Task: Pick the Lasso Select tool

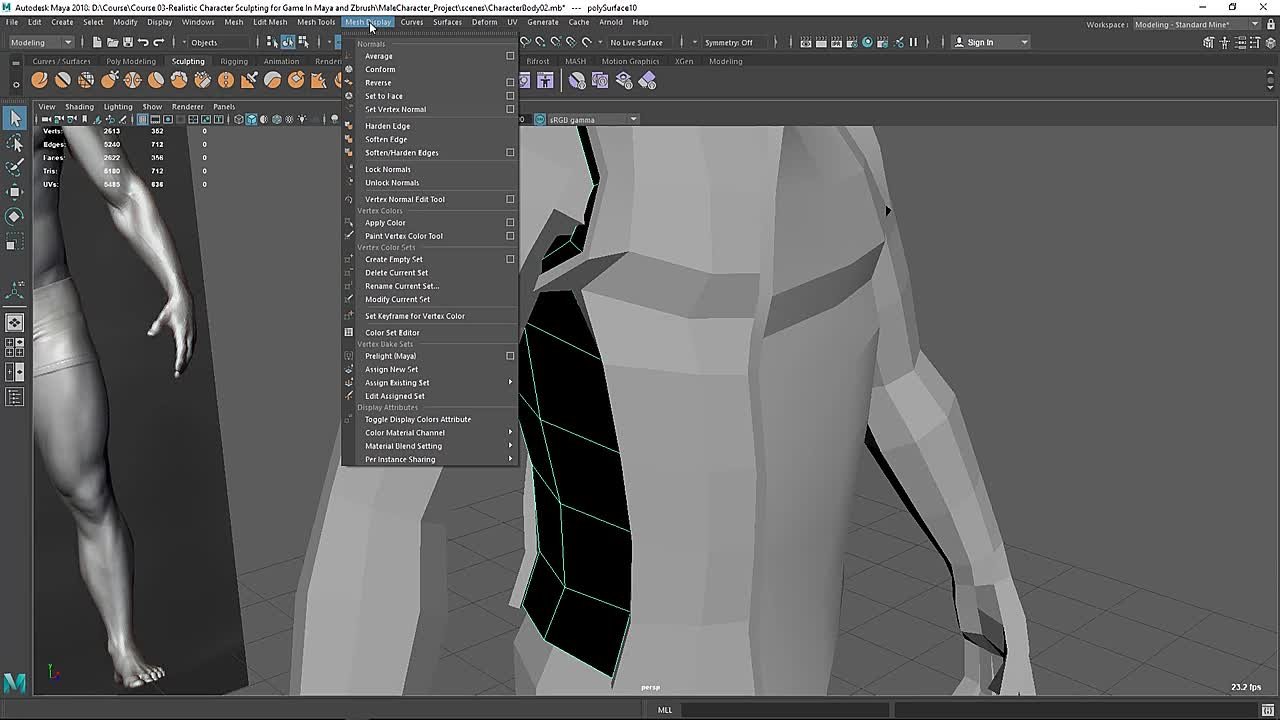Action: click(x=15, y=144)
